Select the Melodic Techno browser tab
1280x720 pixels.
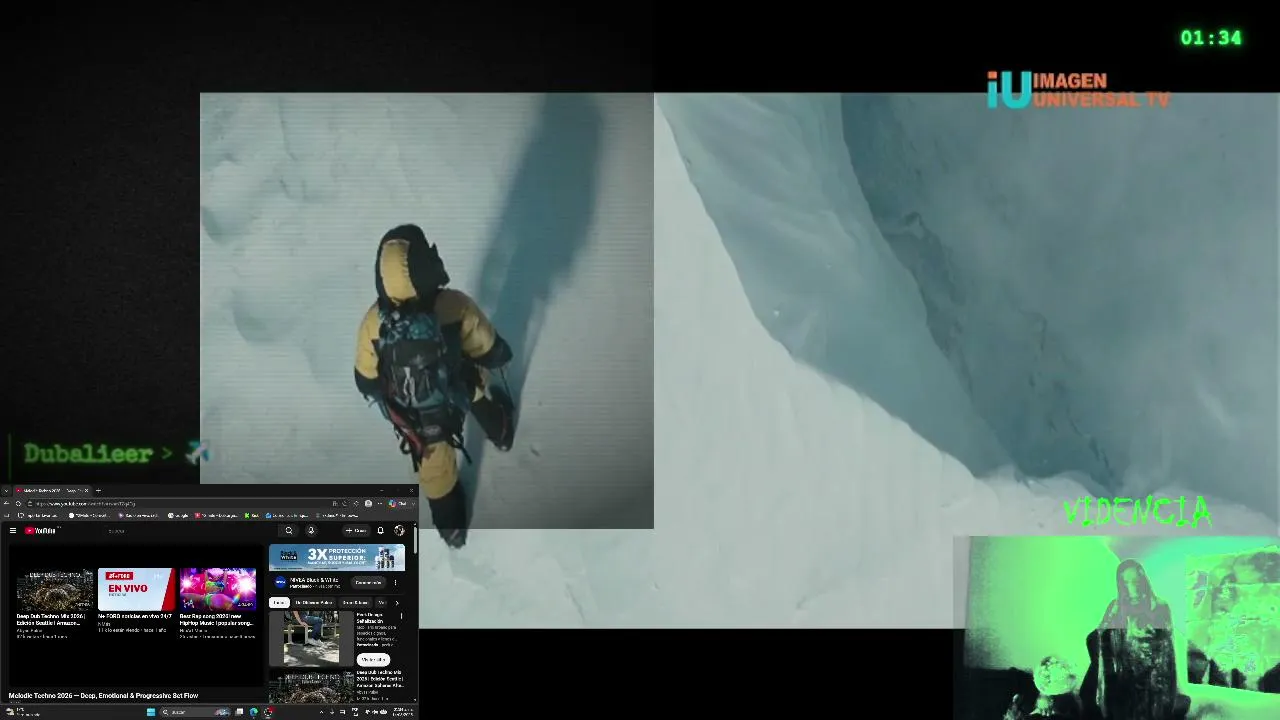point(52,490)
